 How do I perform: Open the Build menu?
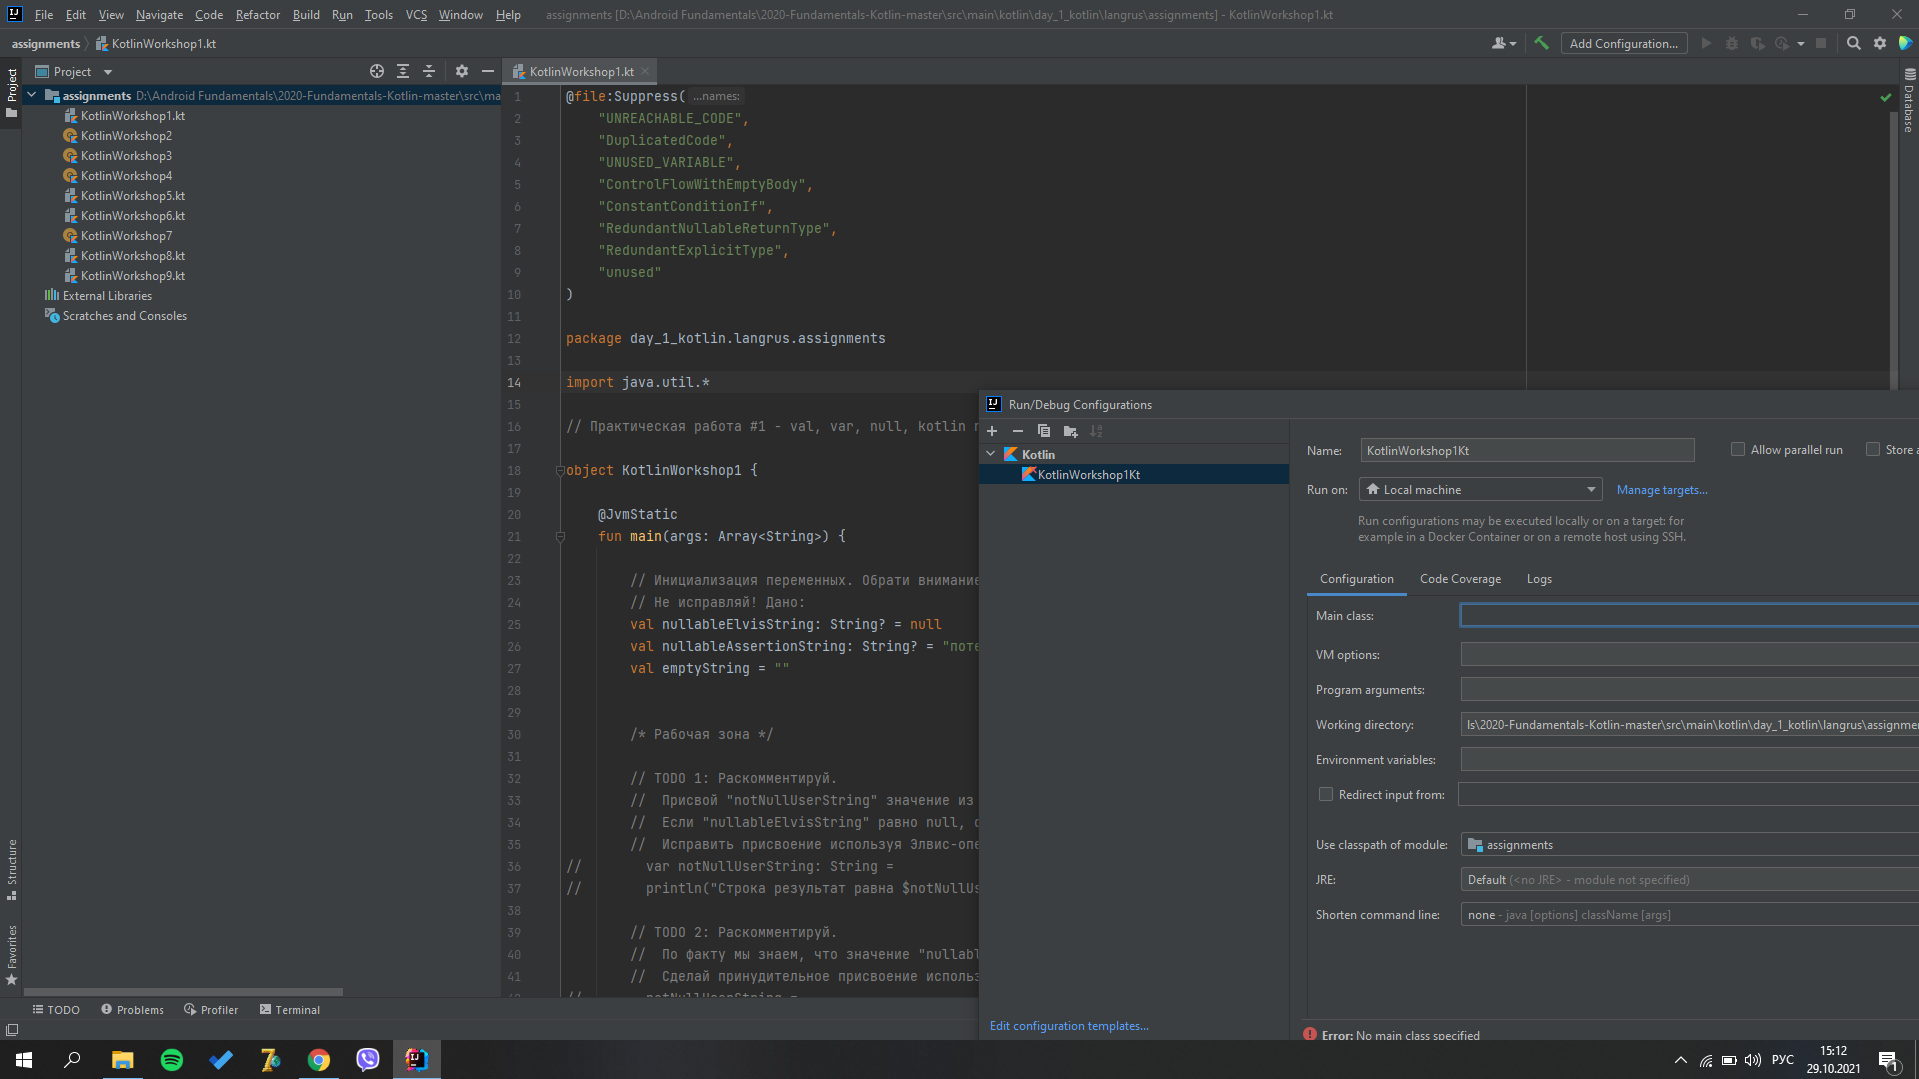(x=306, y=14)
